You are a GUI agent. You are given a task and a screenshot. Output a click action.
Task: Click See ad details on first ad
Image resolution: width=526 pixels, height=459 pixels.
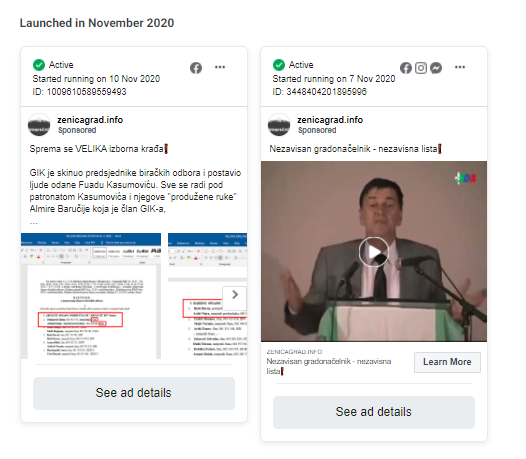click(x=134, y=393)
